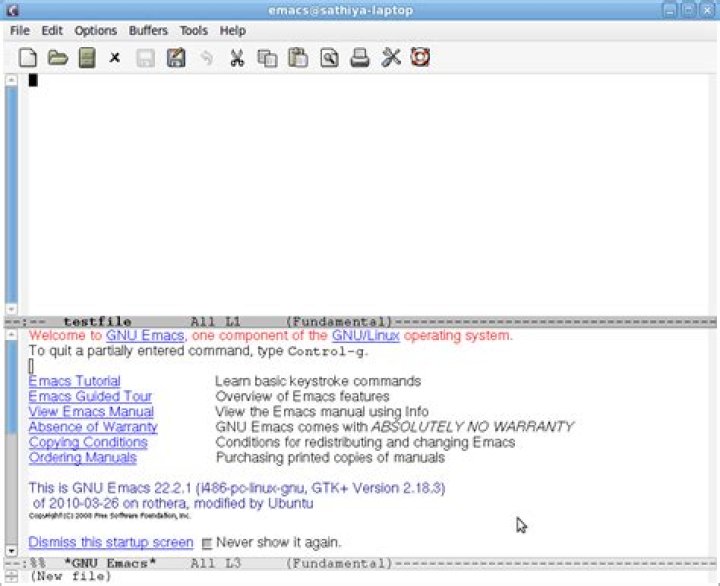Viewport: 720px width, 586px height.
Task: Click the (New file) minibuffer message
Action: tap(71, 576)
